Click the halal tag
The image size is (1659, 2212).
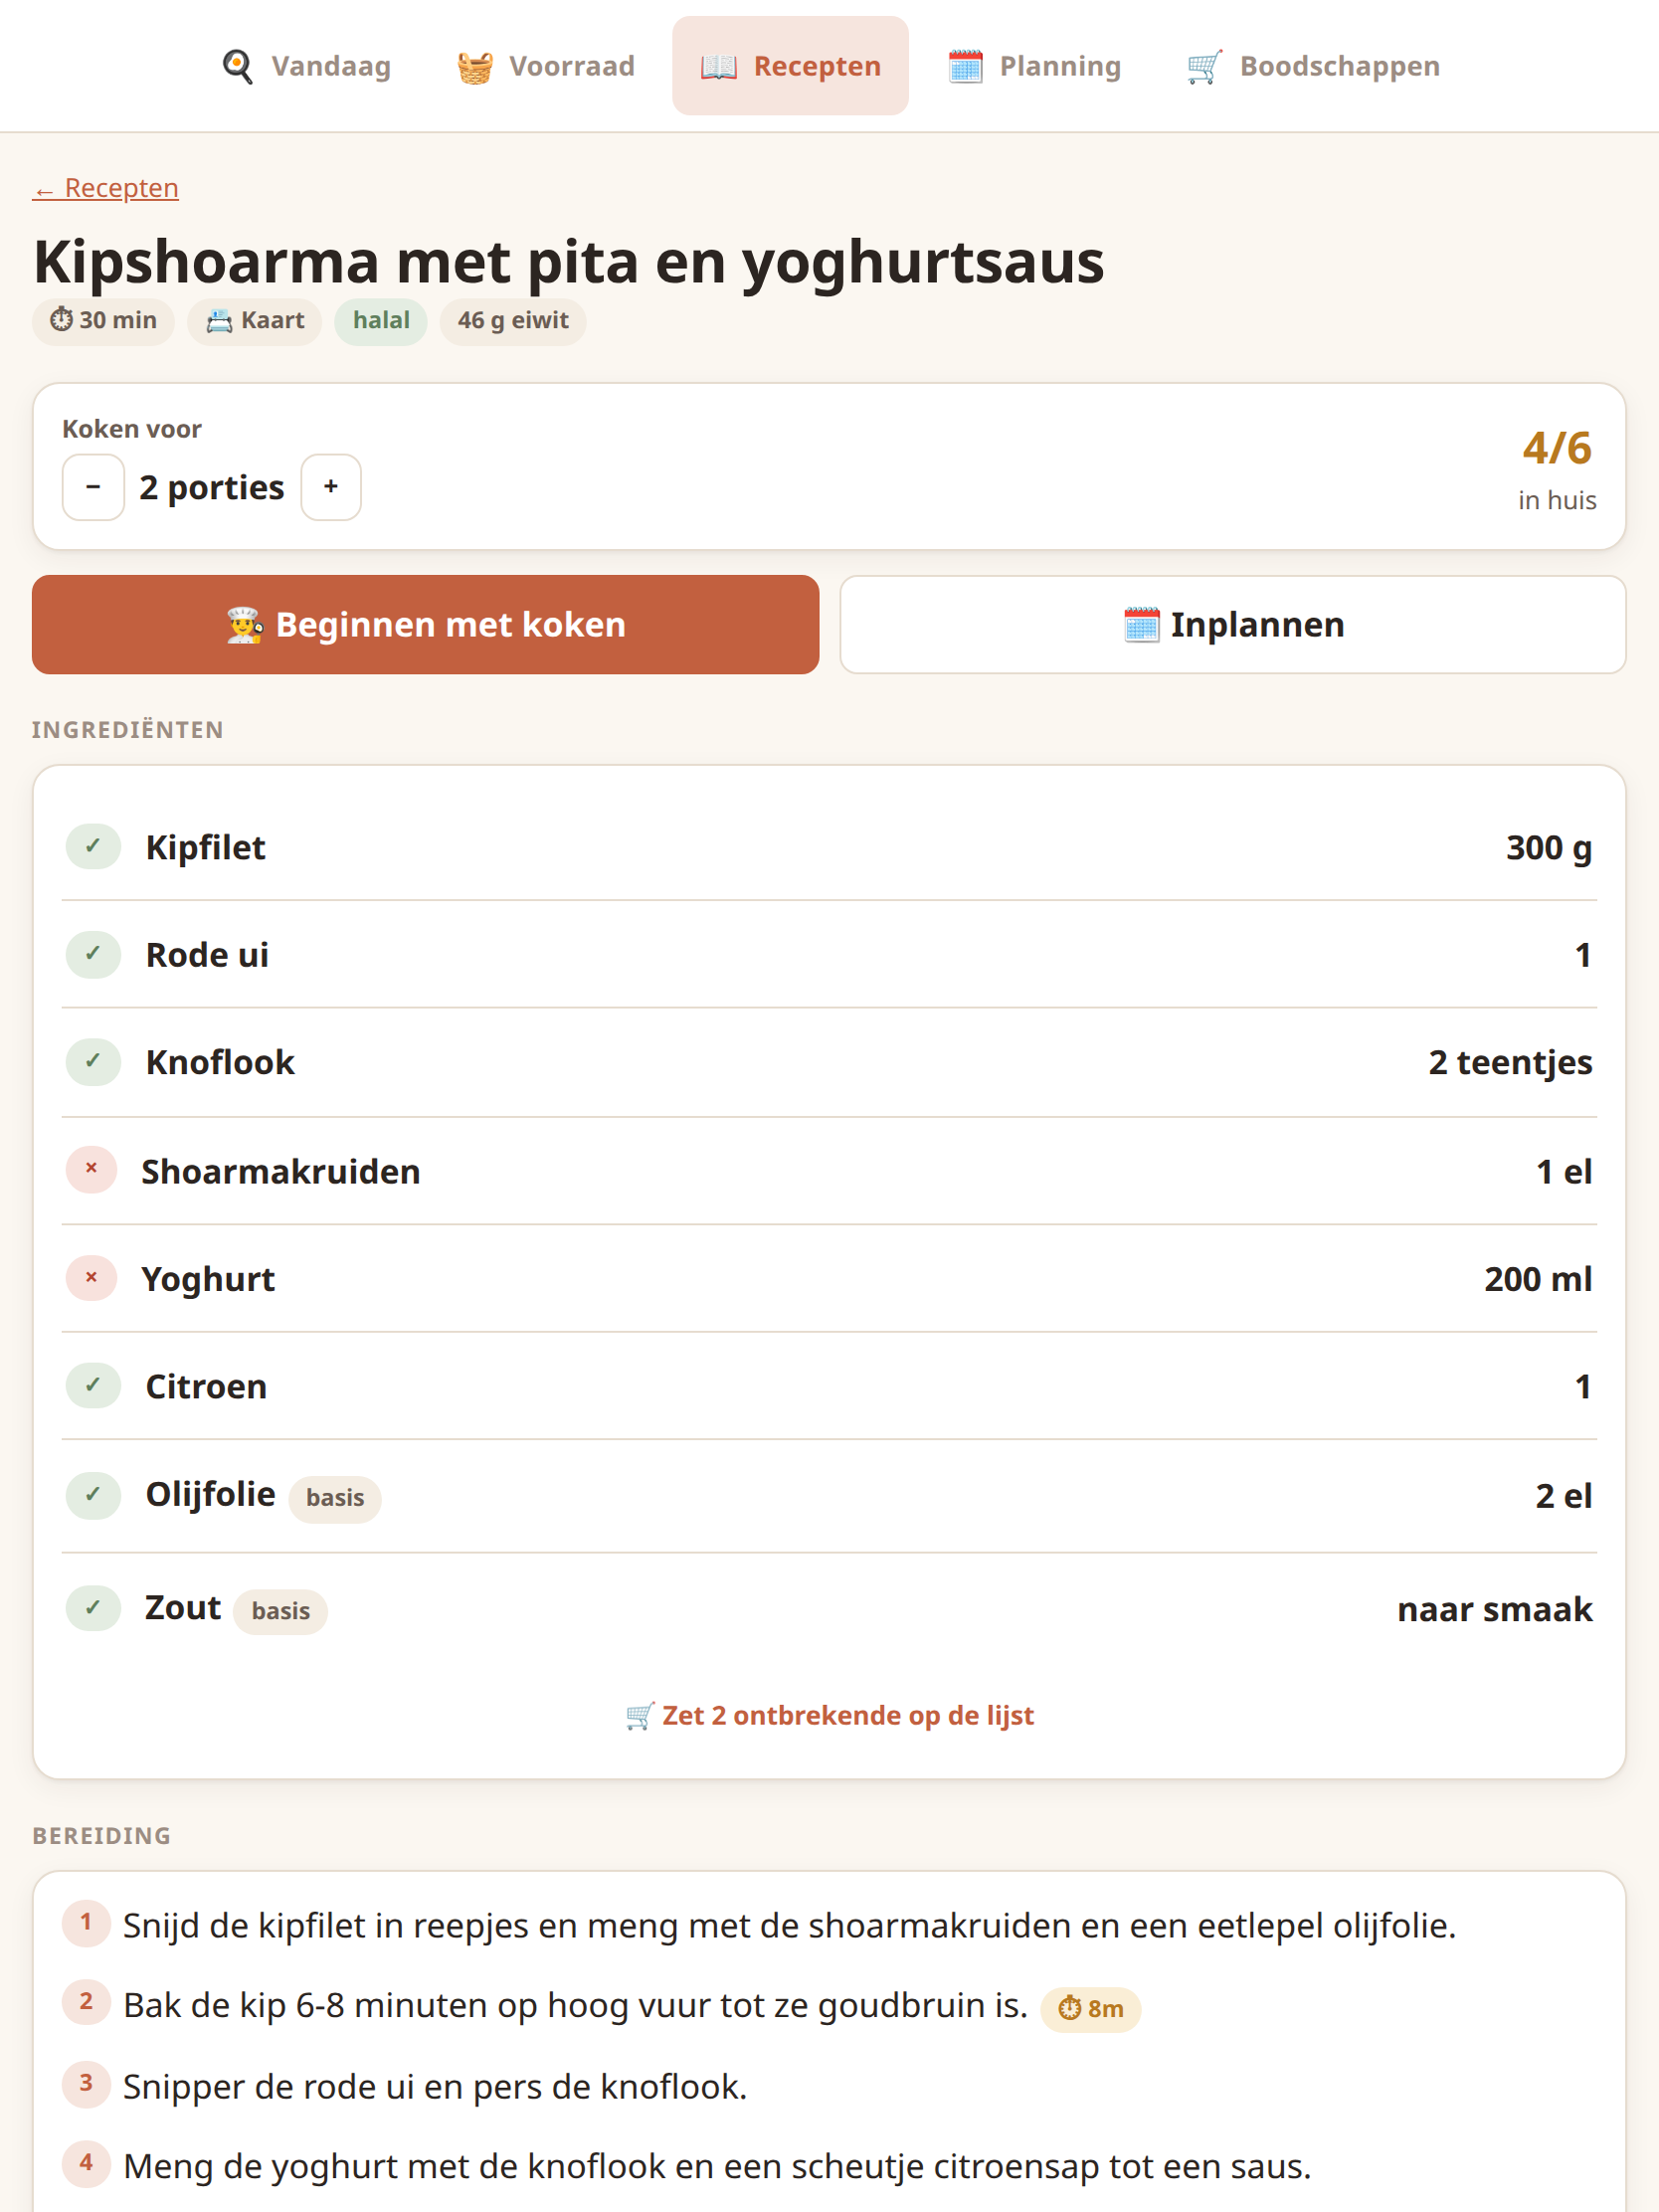coord(381,321)
